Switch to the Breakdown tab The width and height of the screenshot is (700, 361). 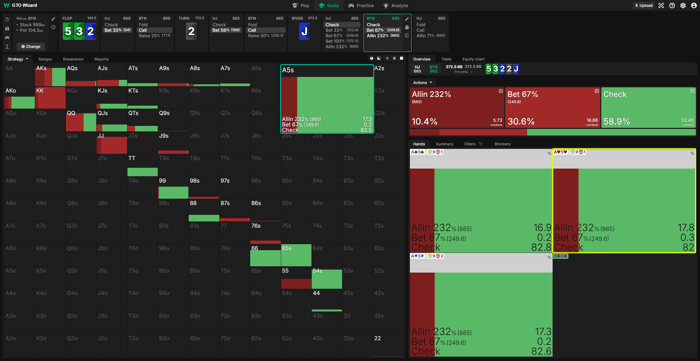[x=73, y=59]
